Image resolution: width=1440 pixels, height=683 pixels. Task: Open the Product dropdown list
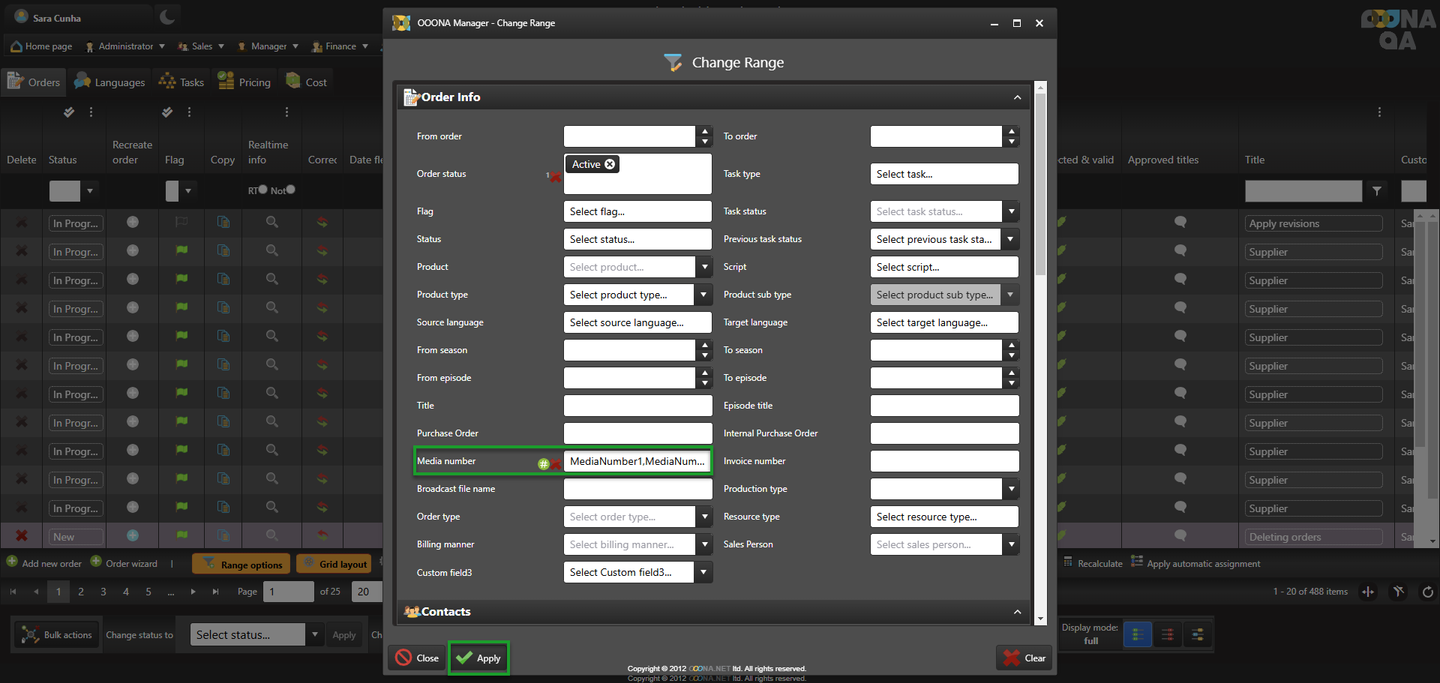point(704,267)
